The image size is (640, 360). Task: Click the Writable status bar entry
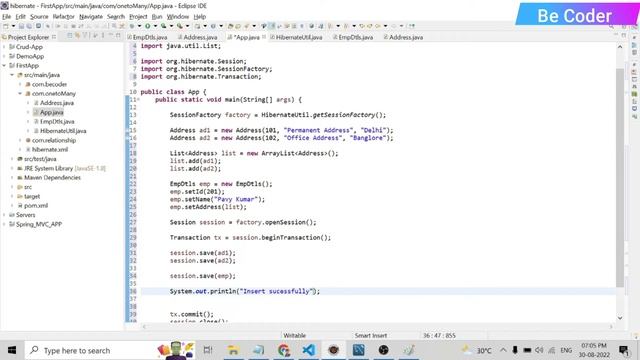294,336
